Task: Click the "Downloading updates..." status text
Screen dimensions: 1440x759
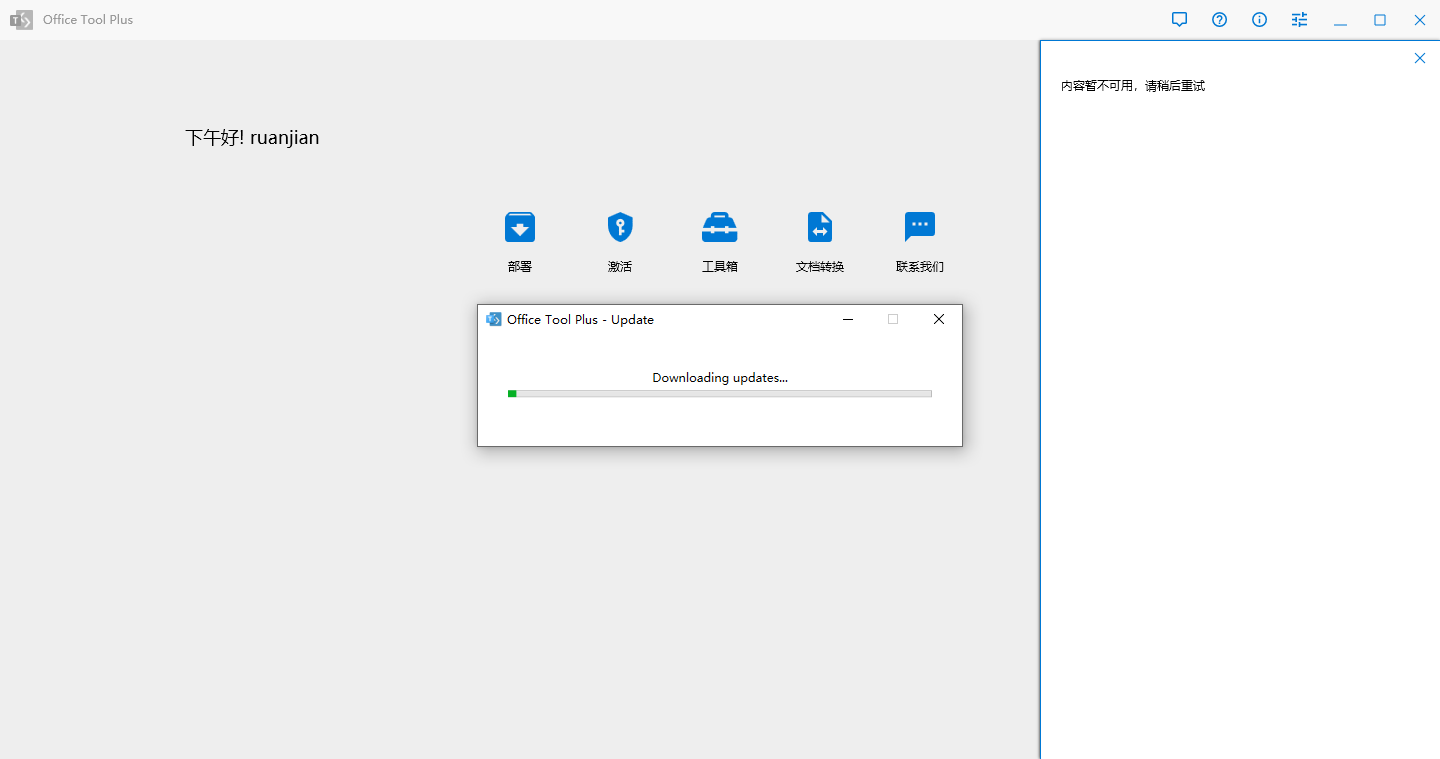Action: pyautogui.click(x=720, y=378)
